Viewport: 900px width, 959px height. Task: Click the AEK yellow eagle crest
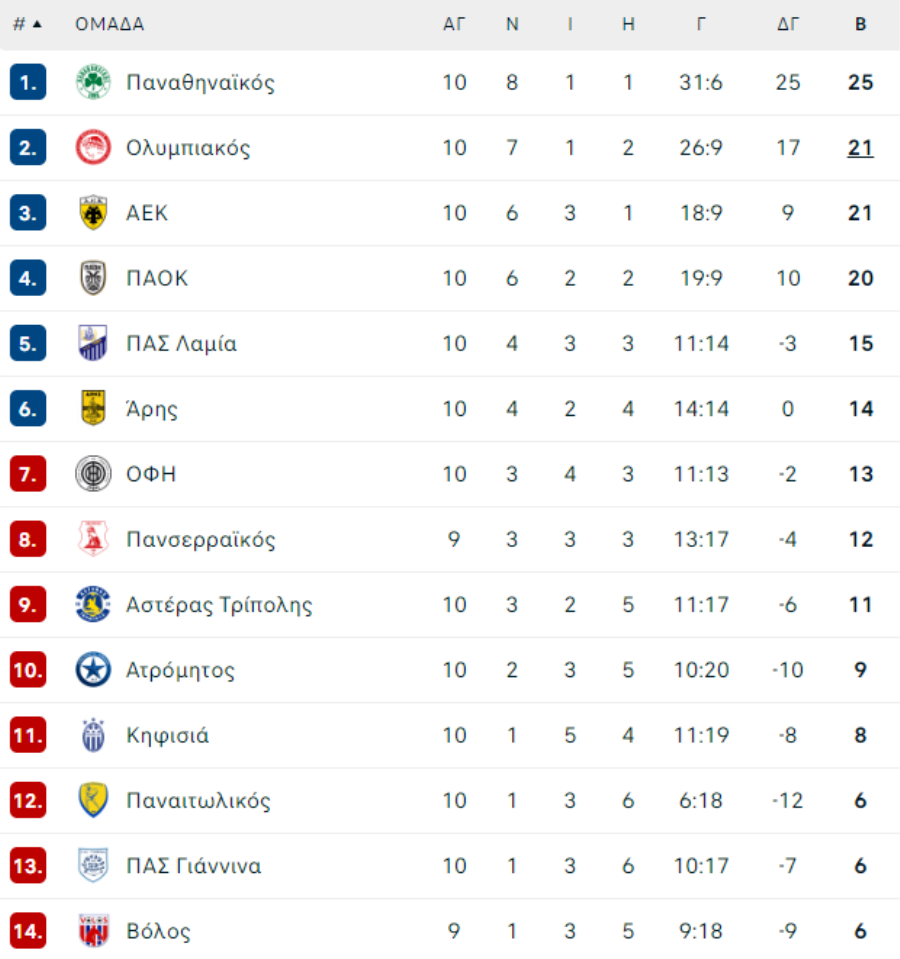(93, 213)
